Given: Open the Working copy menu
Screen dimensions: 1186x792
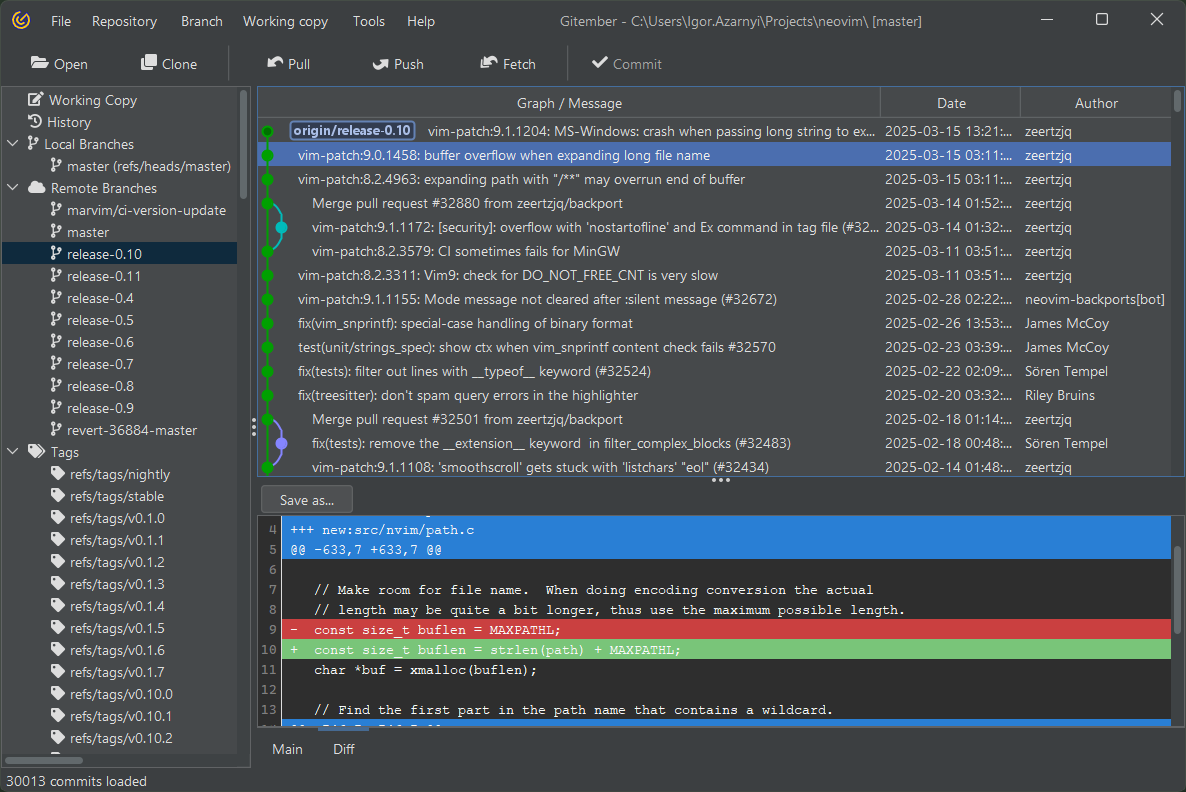Looking at the screenshot, I should tap(285, 21).
